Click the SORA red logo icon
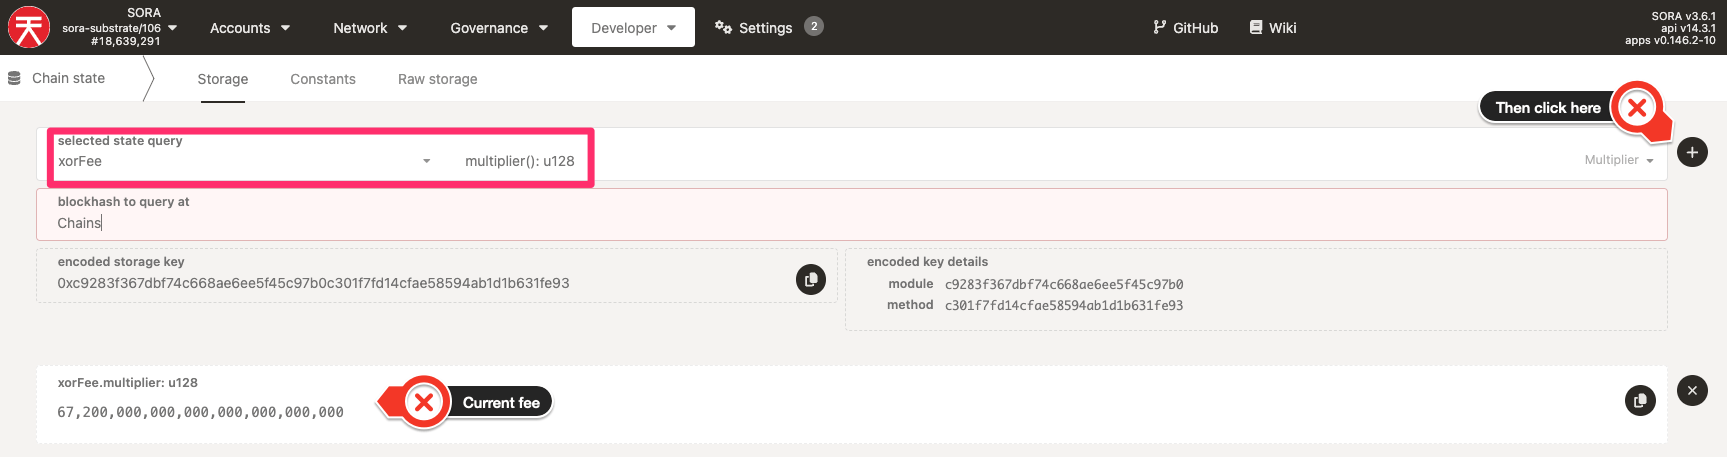 pyautogui.click(x=29, y=27)
